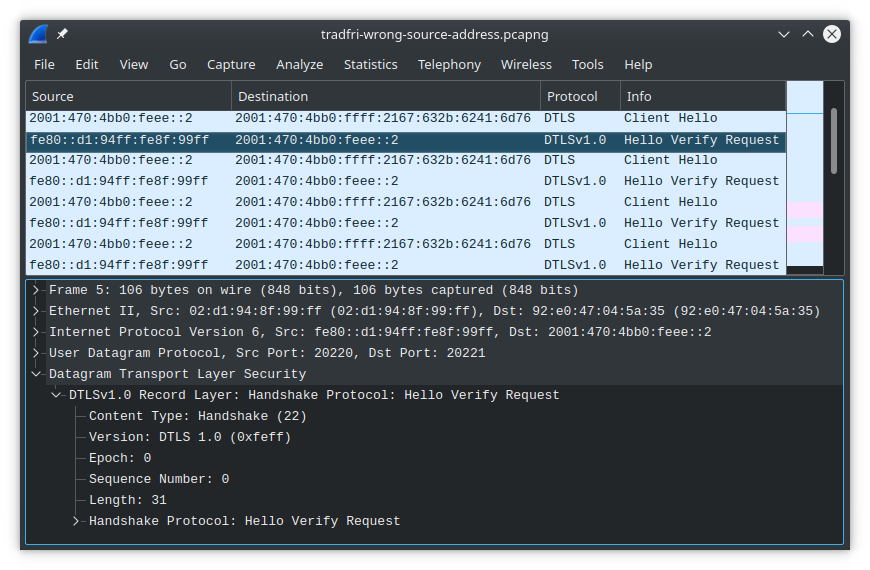Image resolution: width=870 pixels, height=570 pixels.
Task: Click the Wireshark shark fin icon
Action: point(38,34)
